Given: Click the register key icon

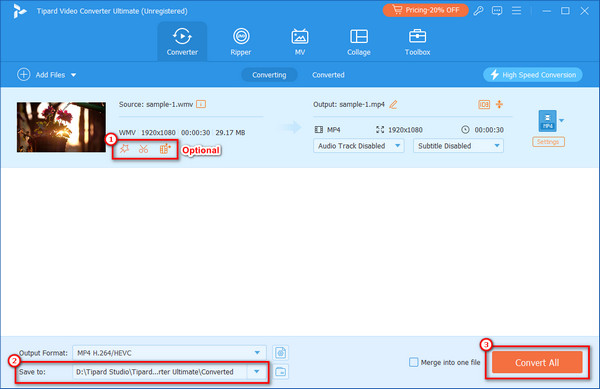Looking at the screenshot, I should (478, 11).
